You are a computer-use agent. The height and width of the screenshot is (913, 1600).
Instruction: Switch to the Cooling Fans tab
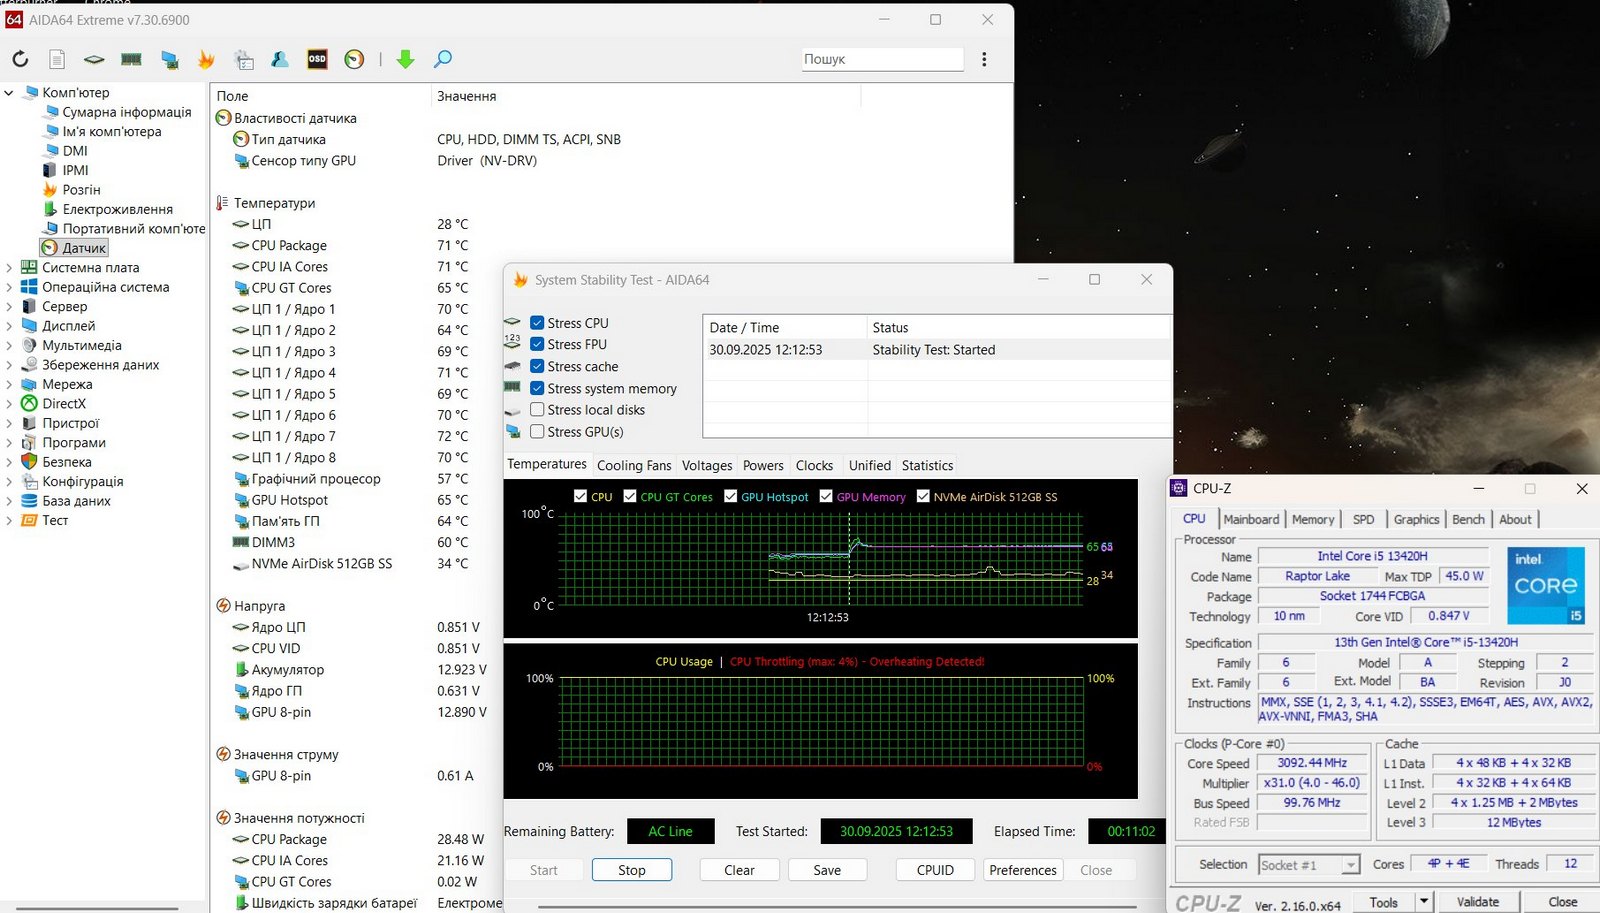pos(634,465)
